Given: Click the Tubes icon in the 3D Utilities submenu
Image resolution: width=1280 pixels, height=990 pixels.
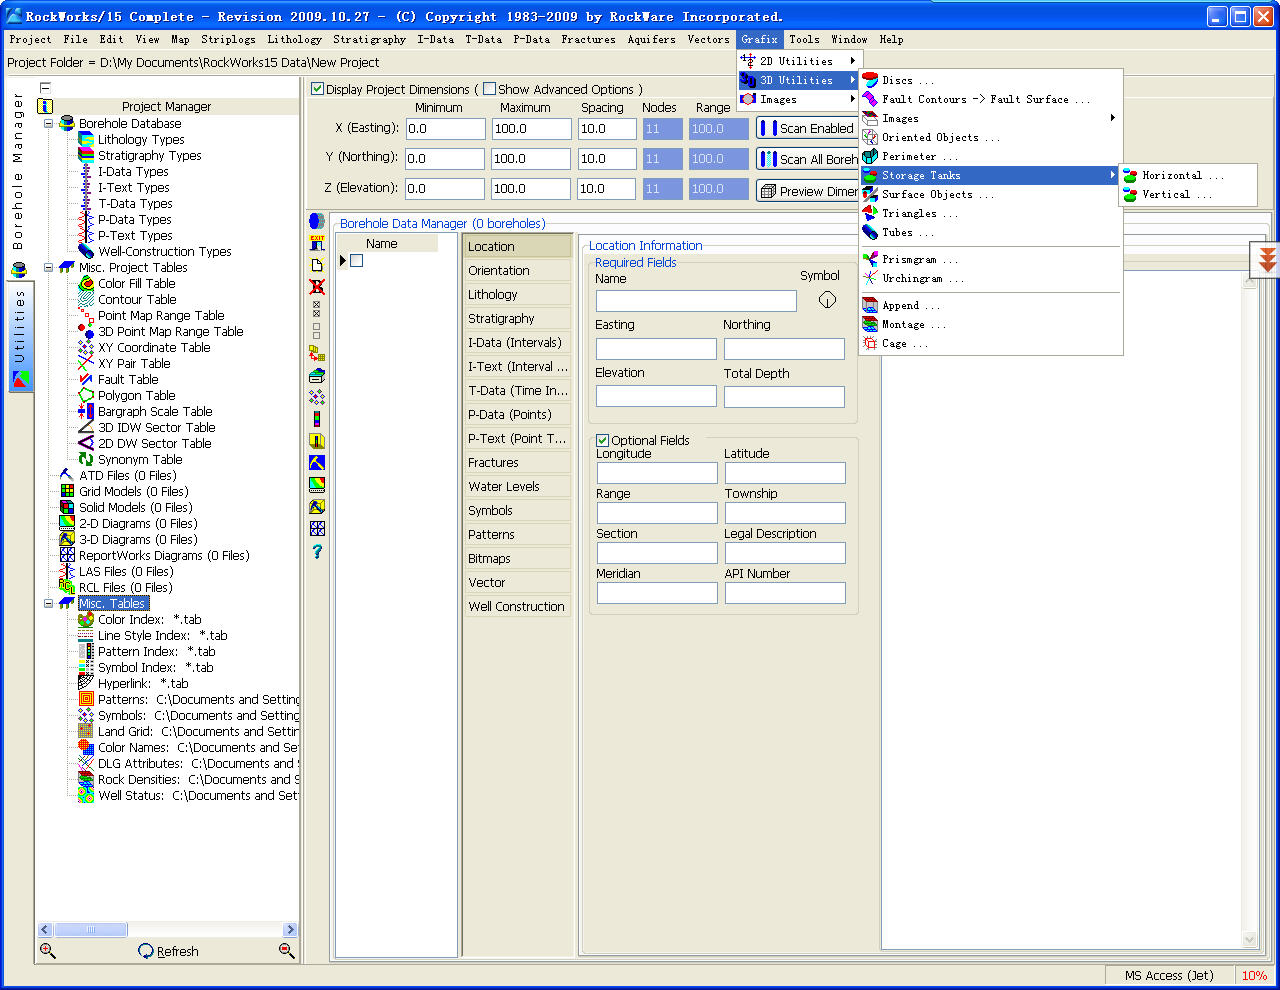Looking at the screenshot, I should [870, 232].
